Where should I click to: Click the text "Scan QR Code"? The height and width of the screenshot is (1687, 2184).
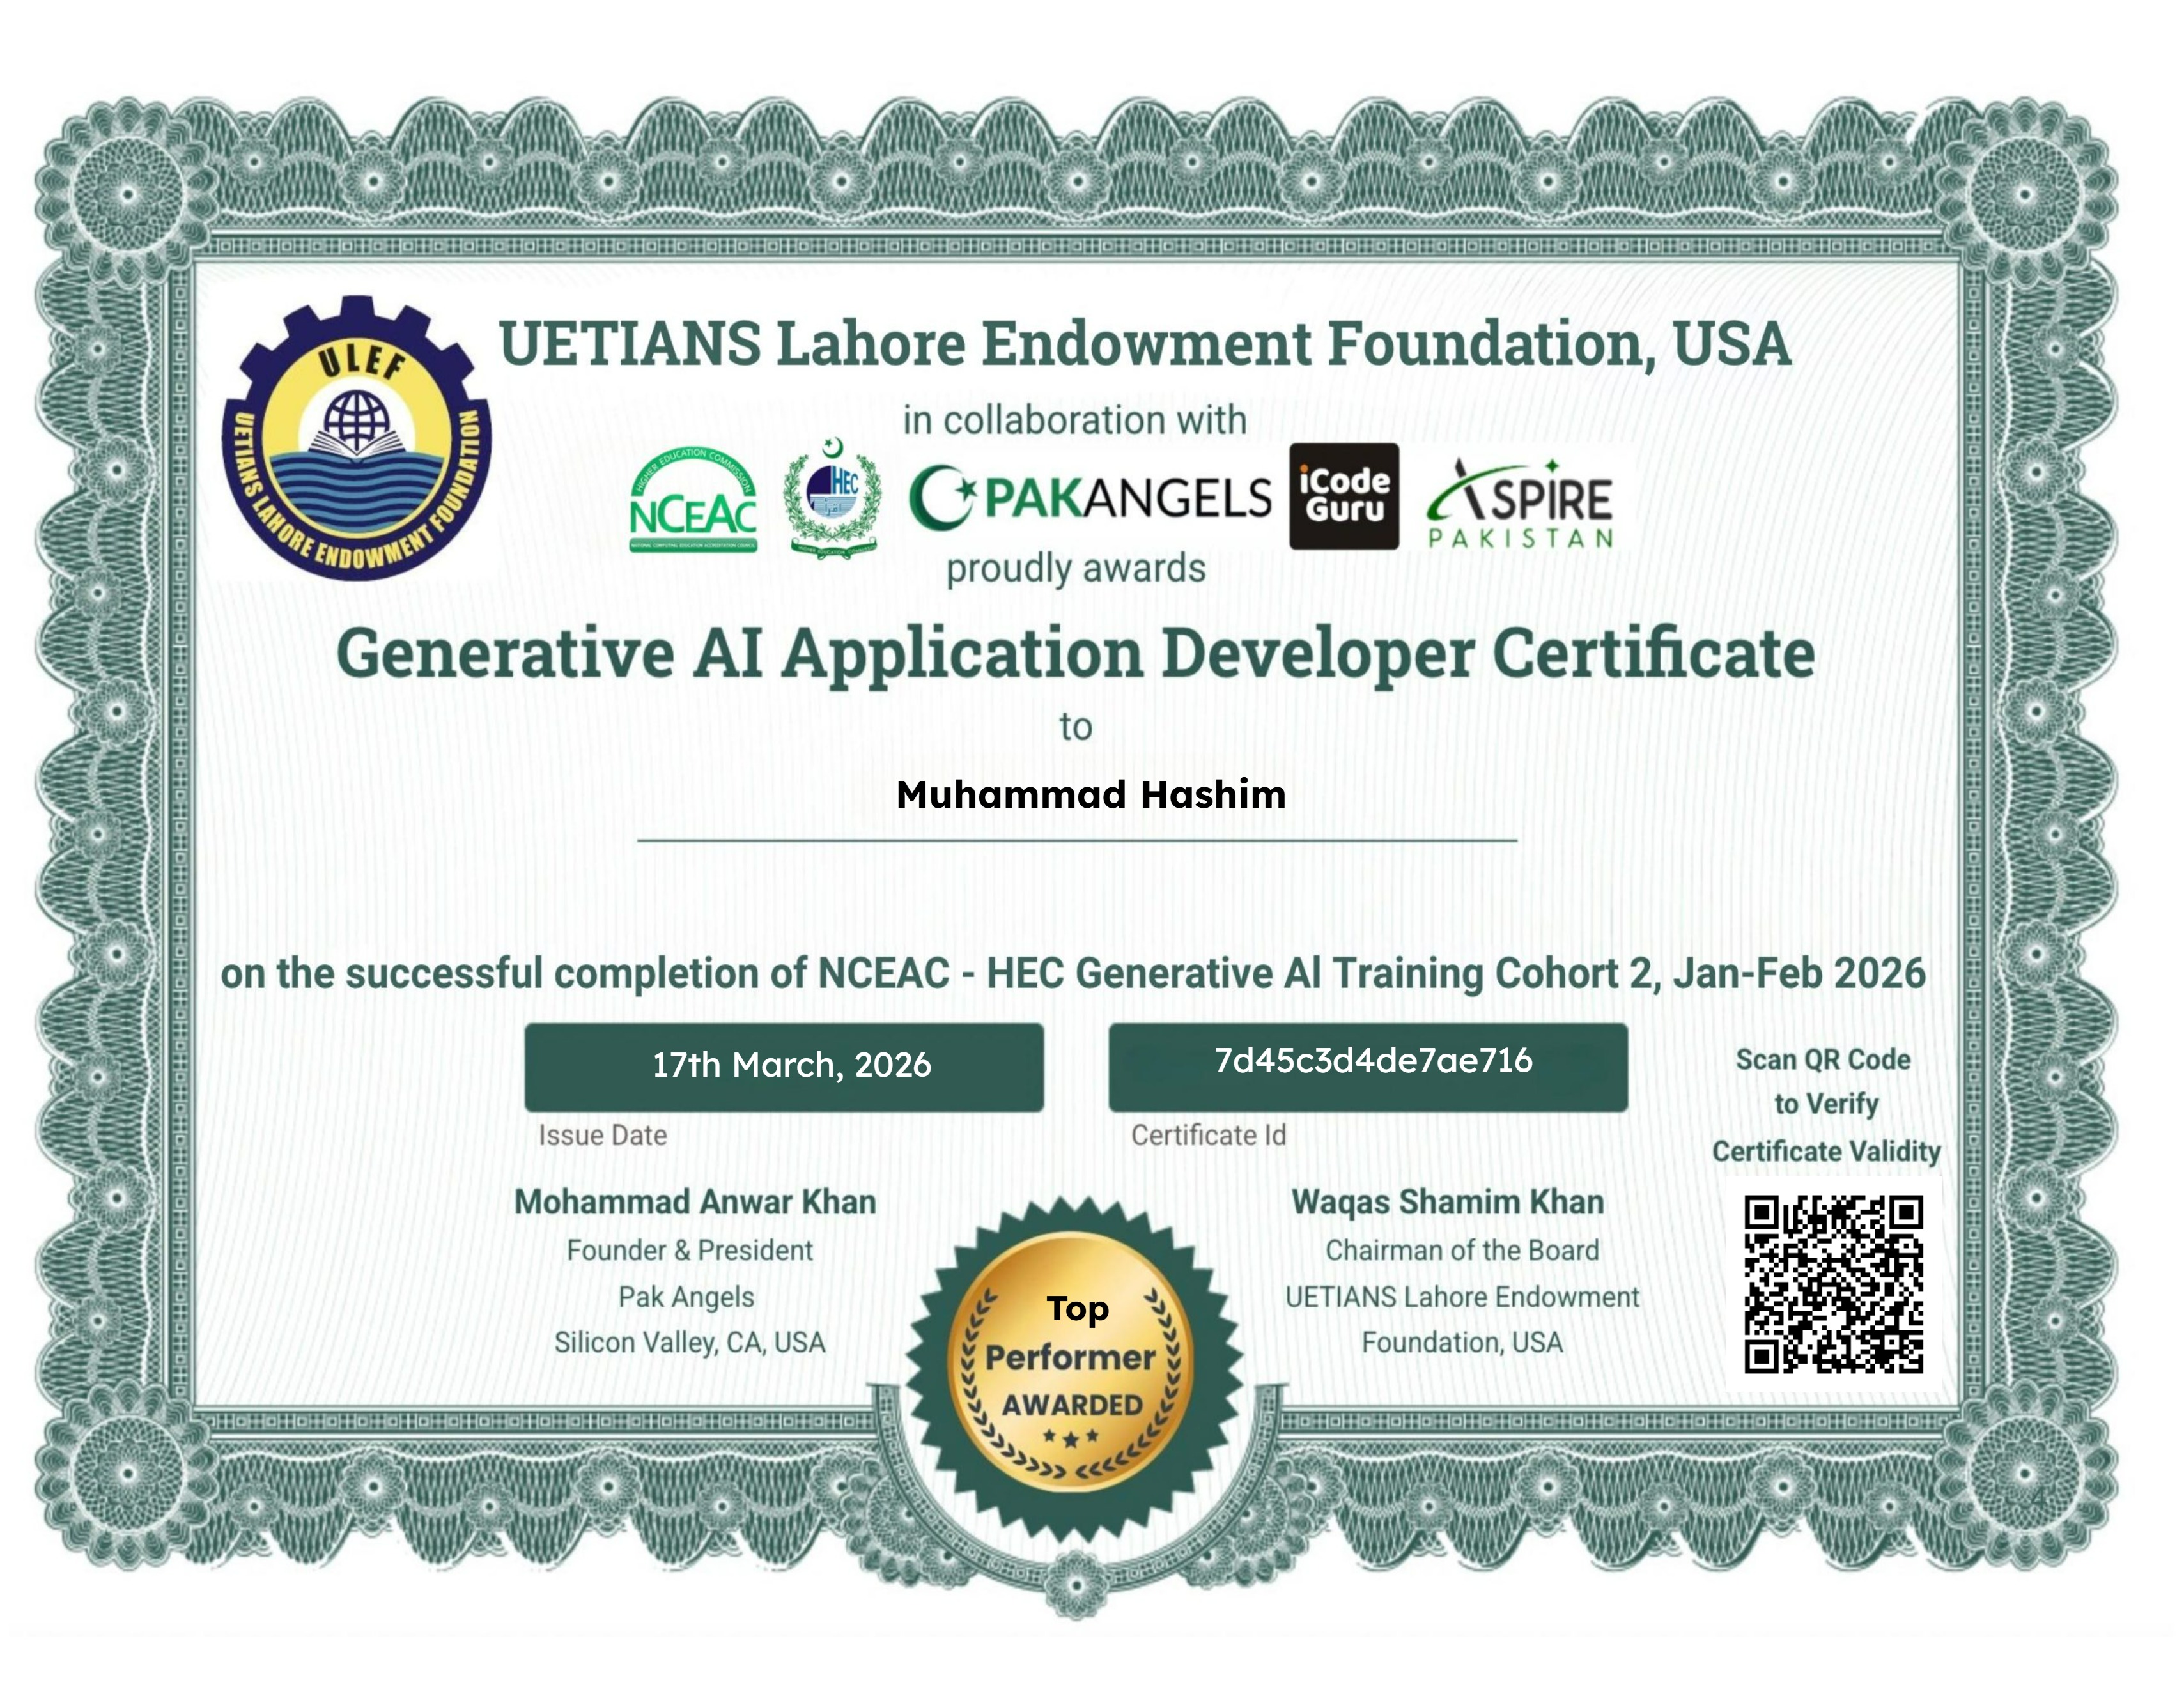click(1823, 1060)
